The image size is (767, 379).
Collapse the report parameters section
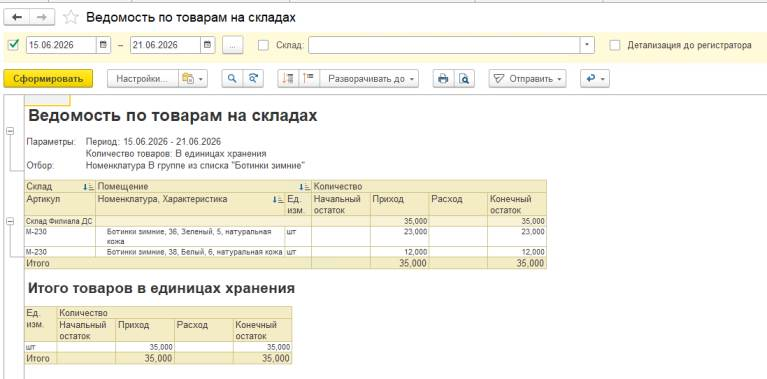[x=10, y=131]
